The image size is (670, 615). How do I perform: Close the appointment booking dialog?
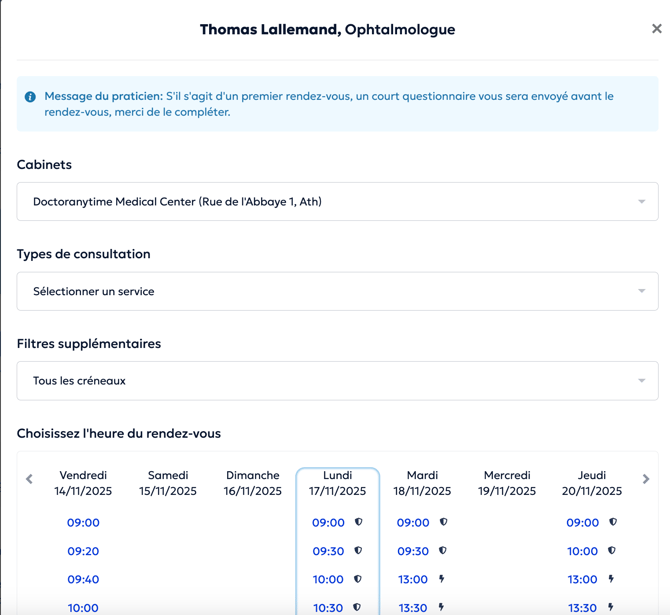click(x=656, y=29)
